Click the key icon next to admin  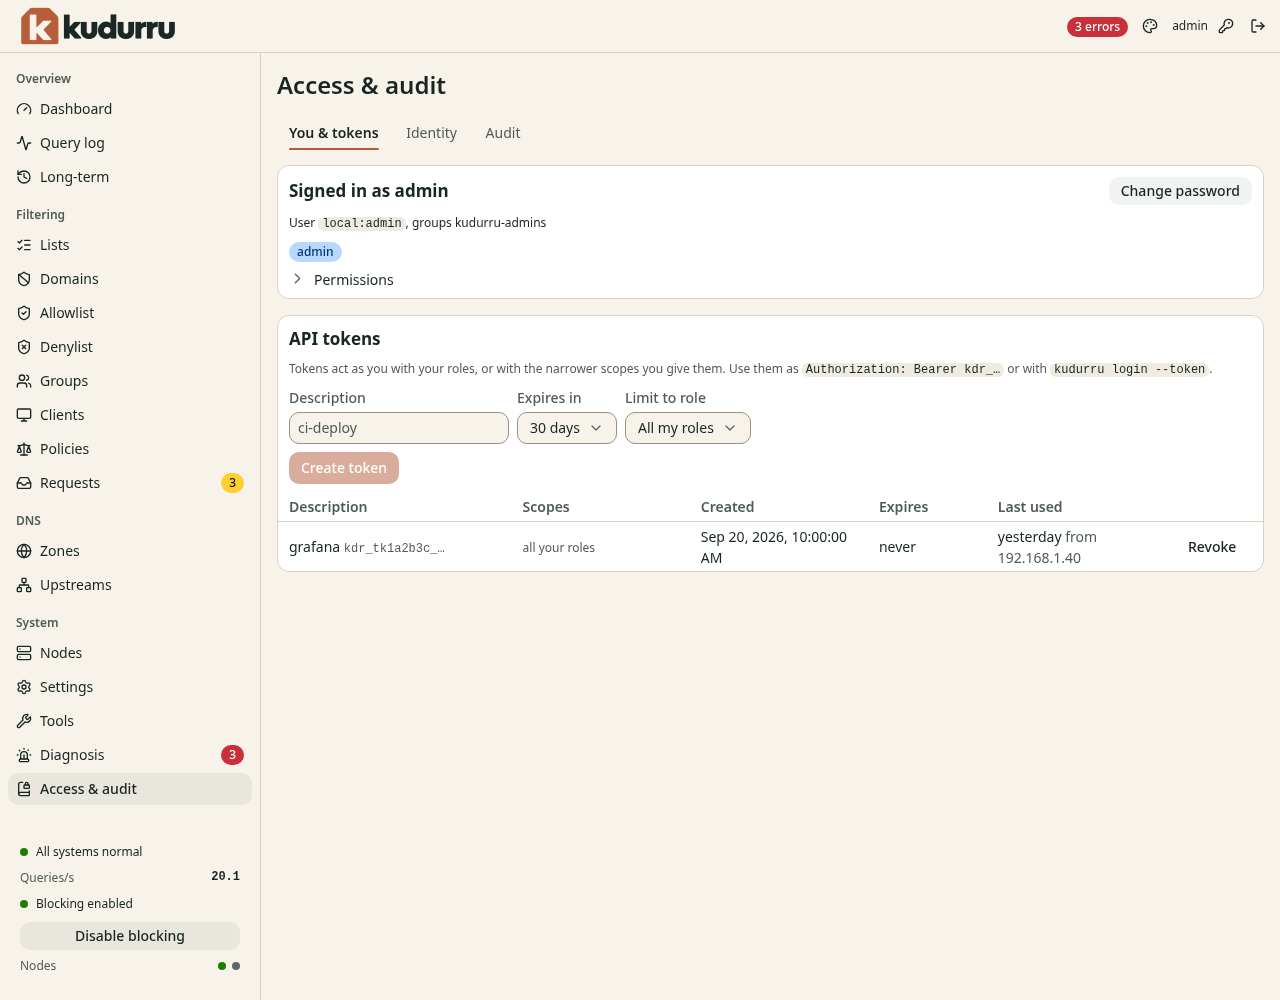[1226, 26]
